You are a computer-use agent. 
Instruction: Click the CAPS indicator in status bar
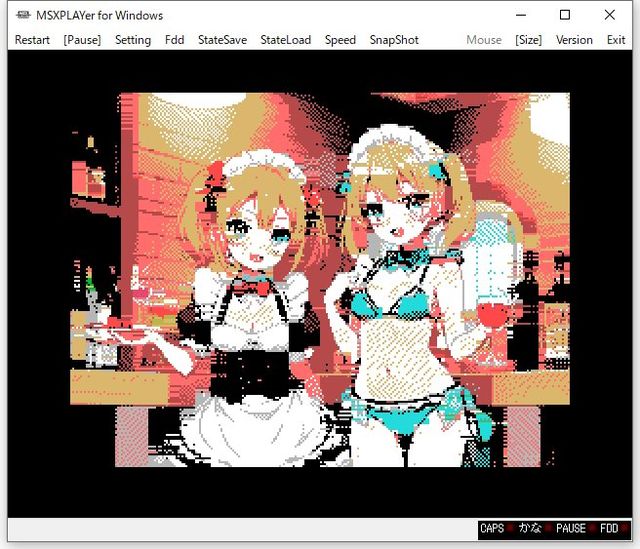[x=495, y=528]
